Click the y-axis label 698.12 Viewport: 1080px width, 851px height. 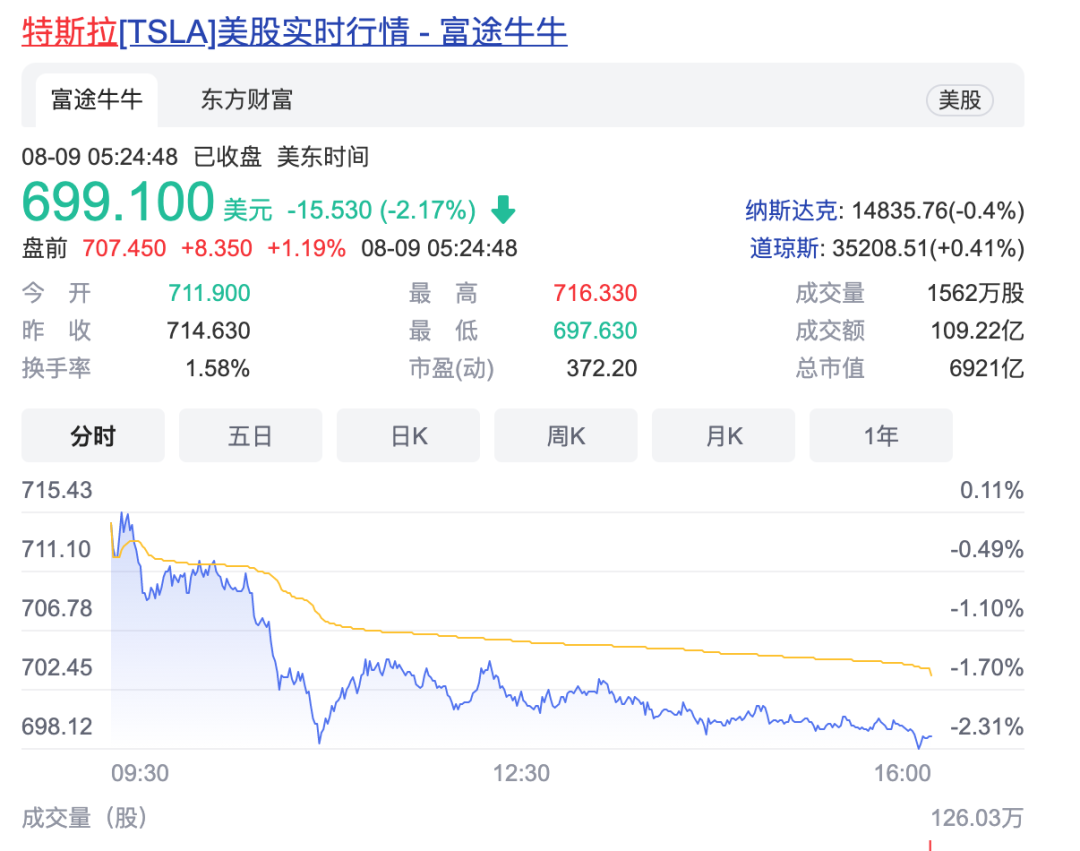[57, 726]
